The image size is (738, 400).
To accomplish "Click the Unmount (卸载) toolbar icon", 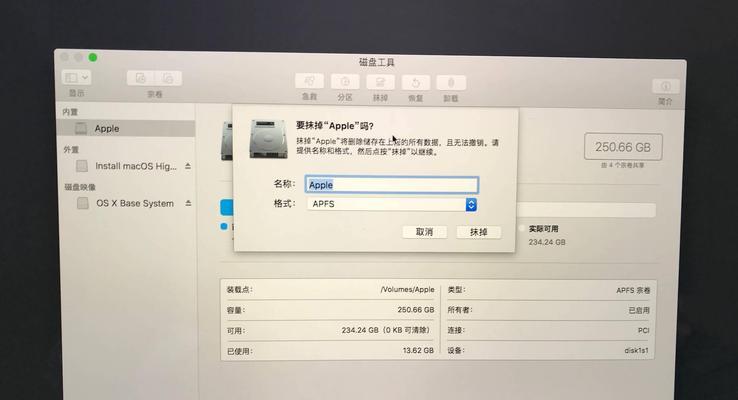I will click(451, 83).
